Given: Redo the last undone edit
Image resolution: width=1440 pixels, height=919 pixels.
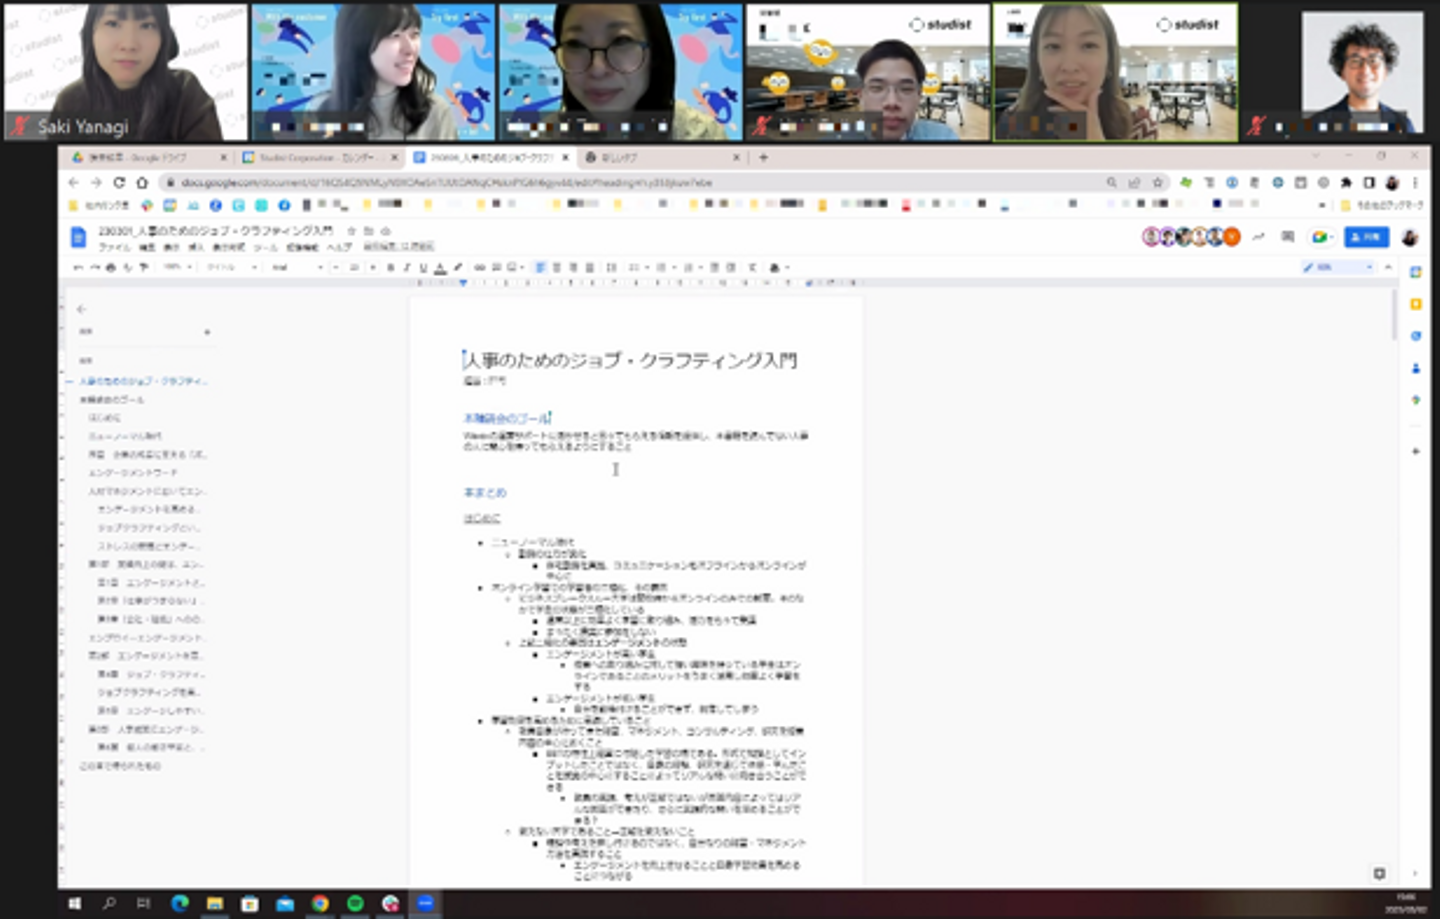Looking at the screenshot, I should 94,268.
